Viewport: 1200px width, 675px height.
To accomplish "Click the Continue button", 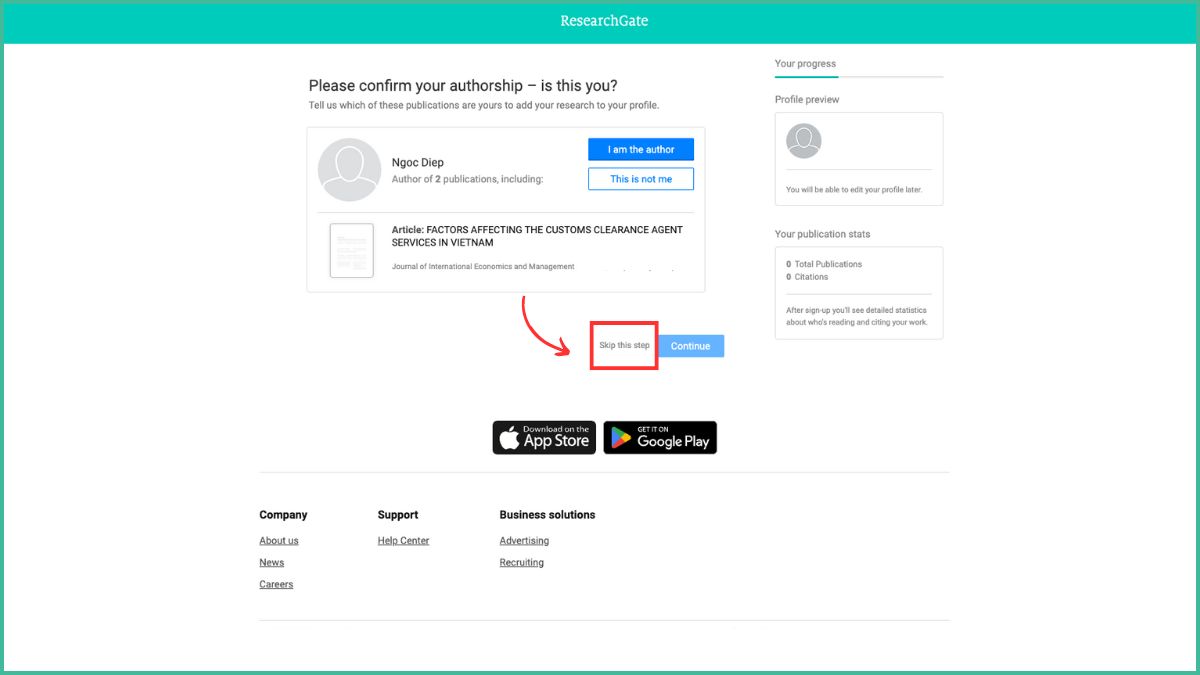I will (691, 346).
